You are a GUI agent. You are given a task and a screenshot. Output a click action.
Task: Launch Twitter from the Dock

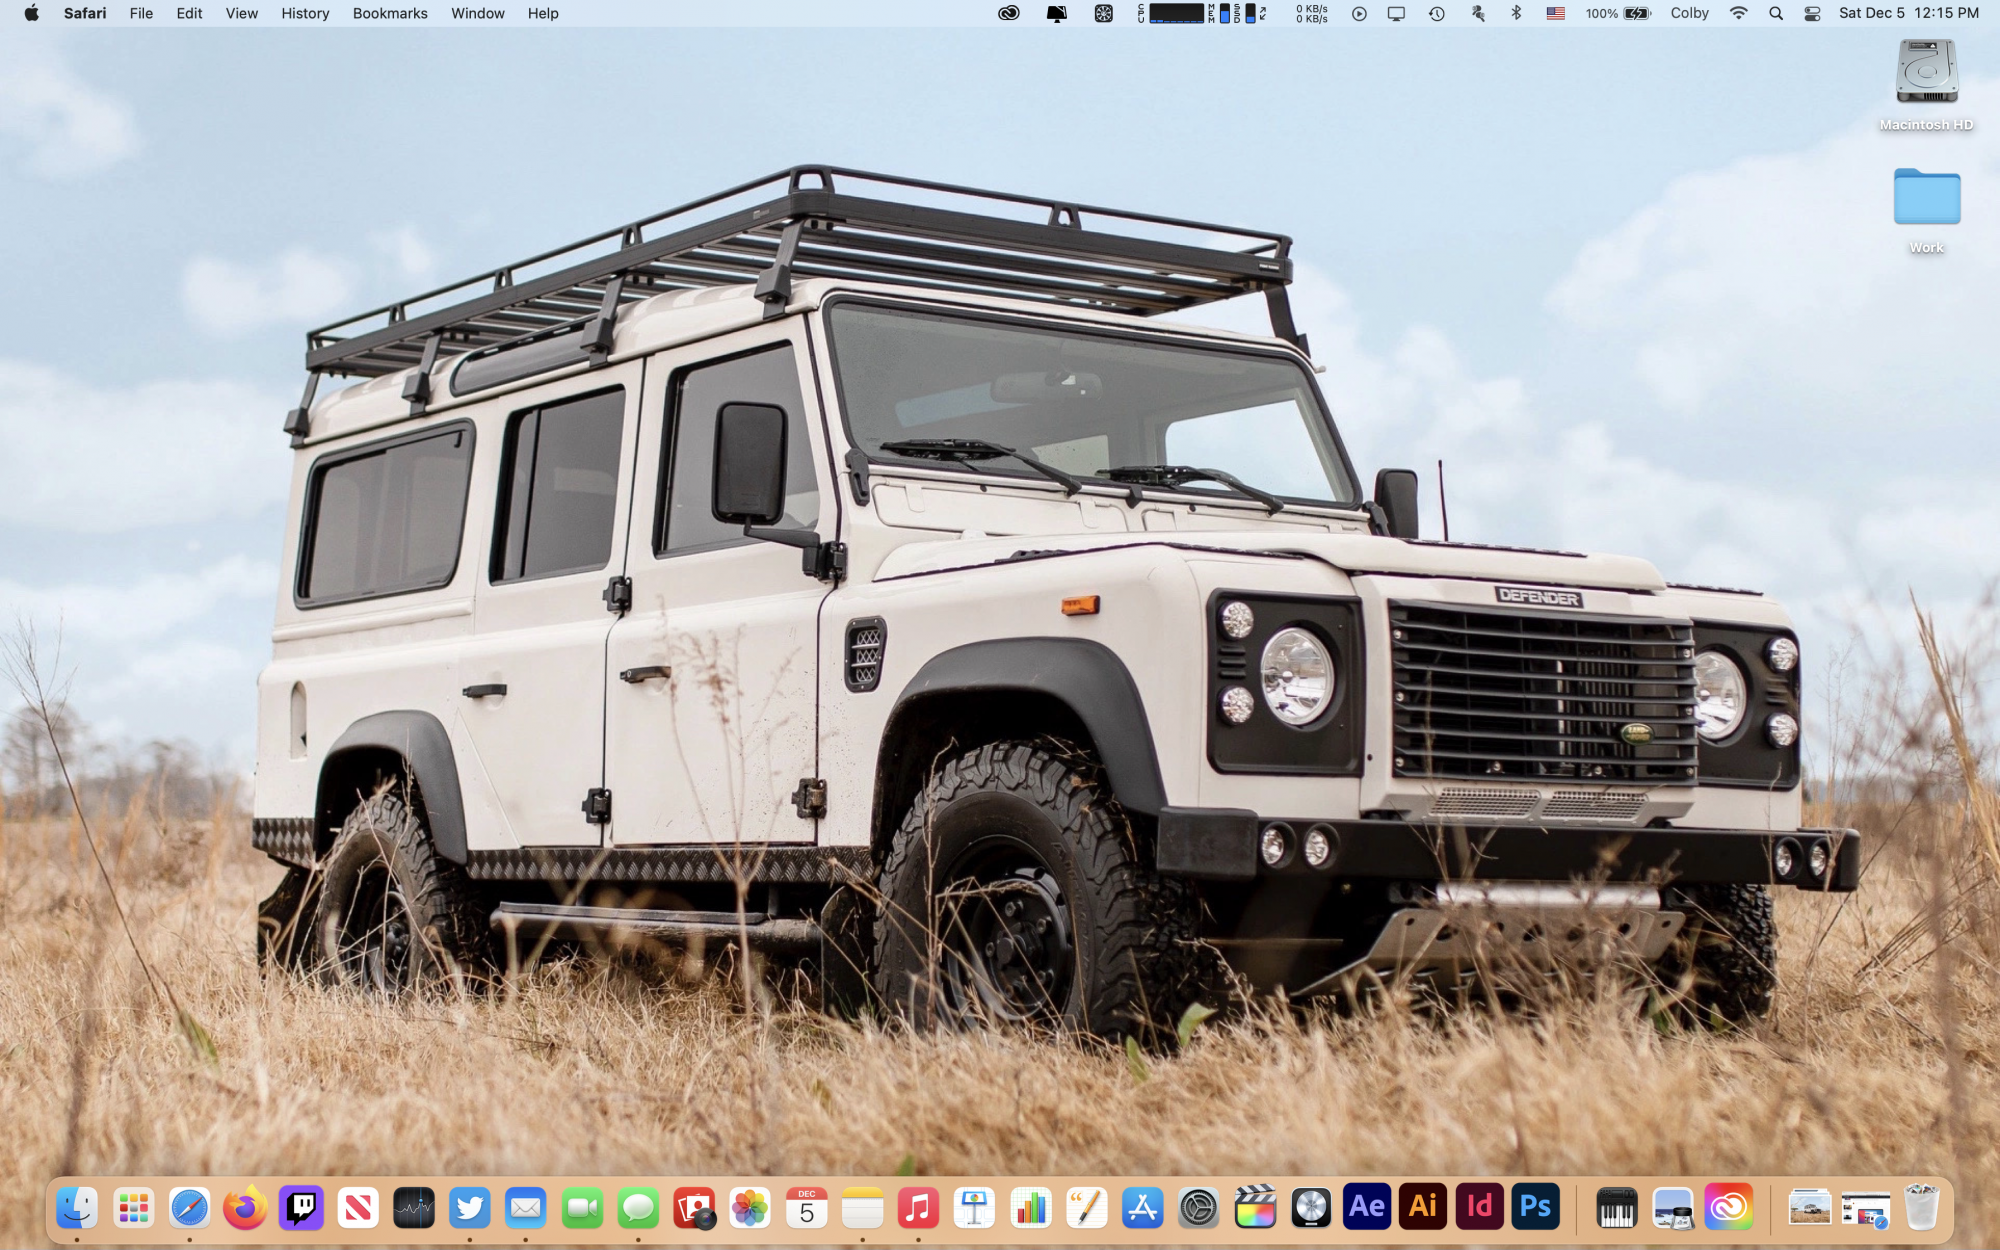click(470, 1208)
